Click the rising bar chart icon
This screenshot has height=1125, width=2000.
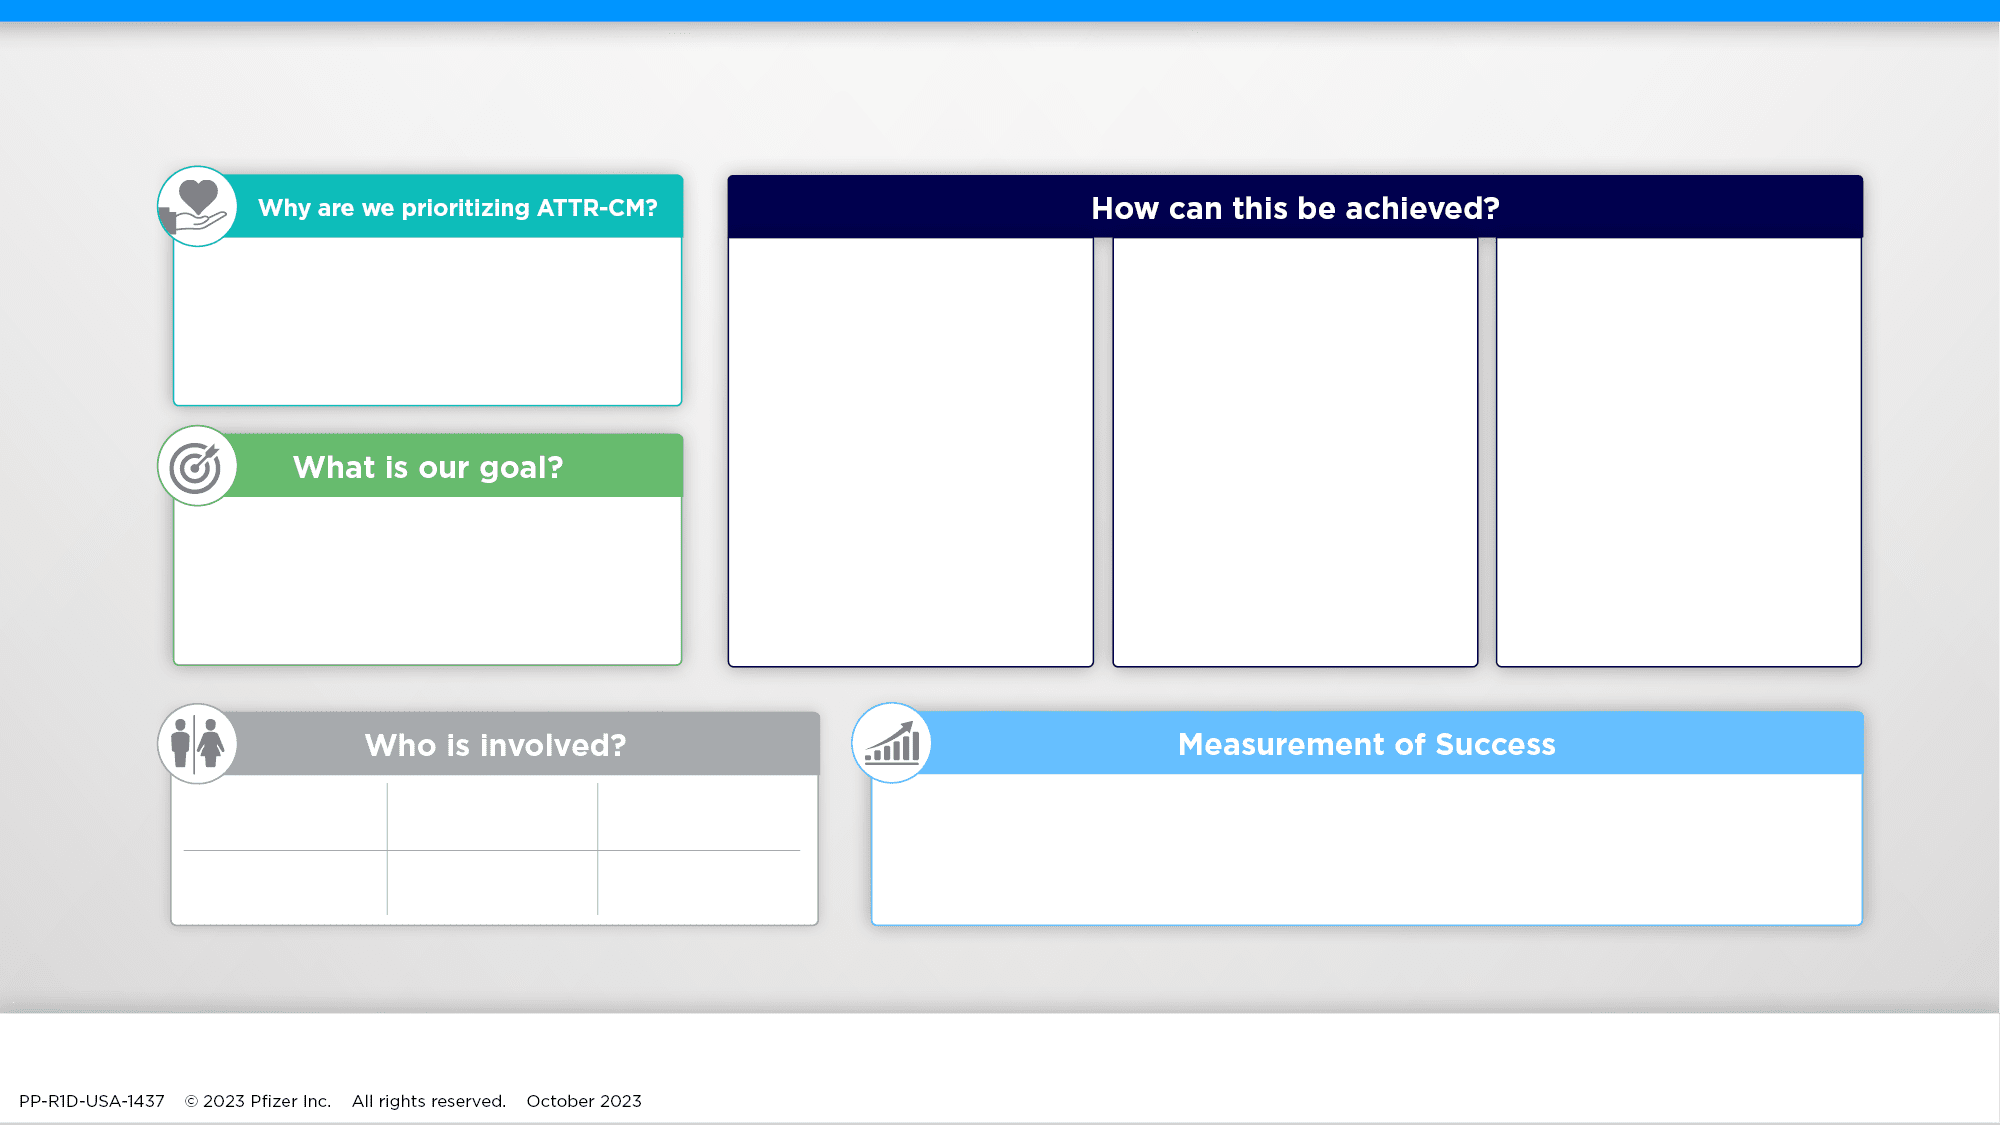(891, 743)
